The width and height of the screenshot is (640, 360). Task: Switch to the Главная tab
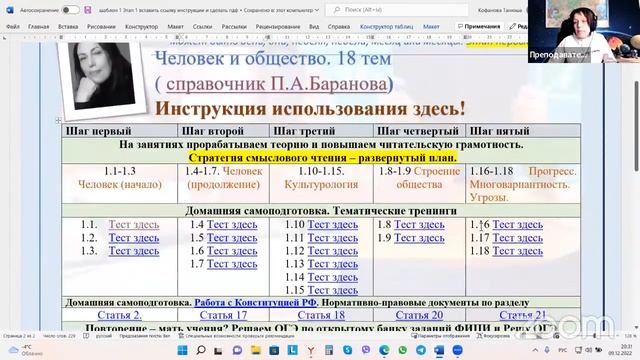[x=38, y=27]
